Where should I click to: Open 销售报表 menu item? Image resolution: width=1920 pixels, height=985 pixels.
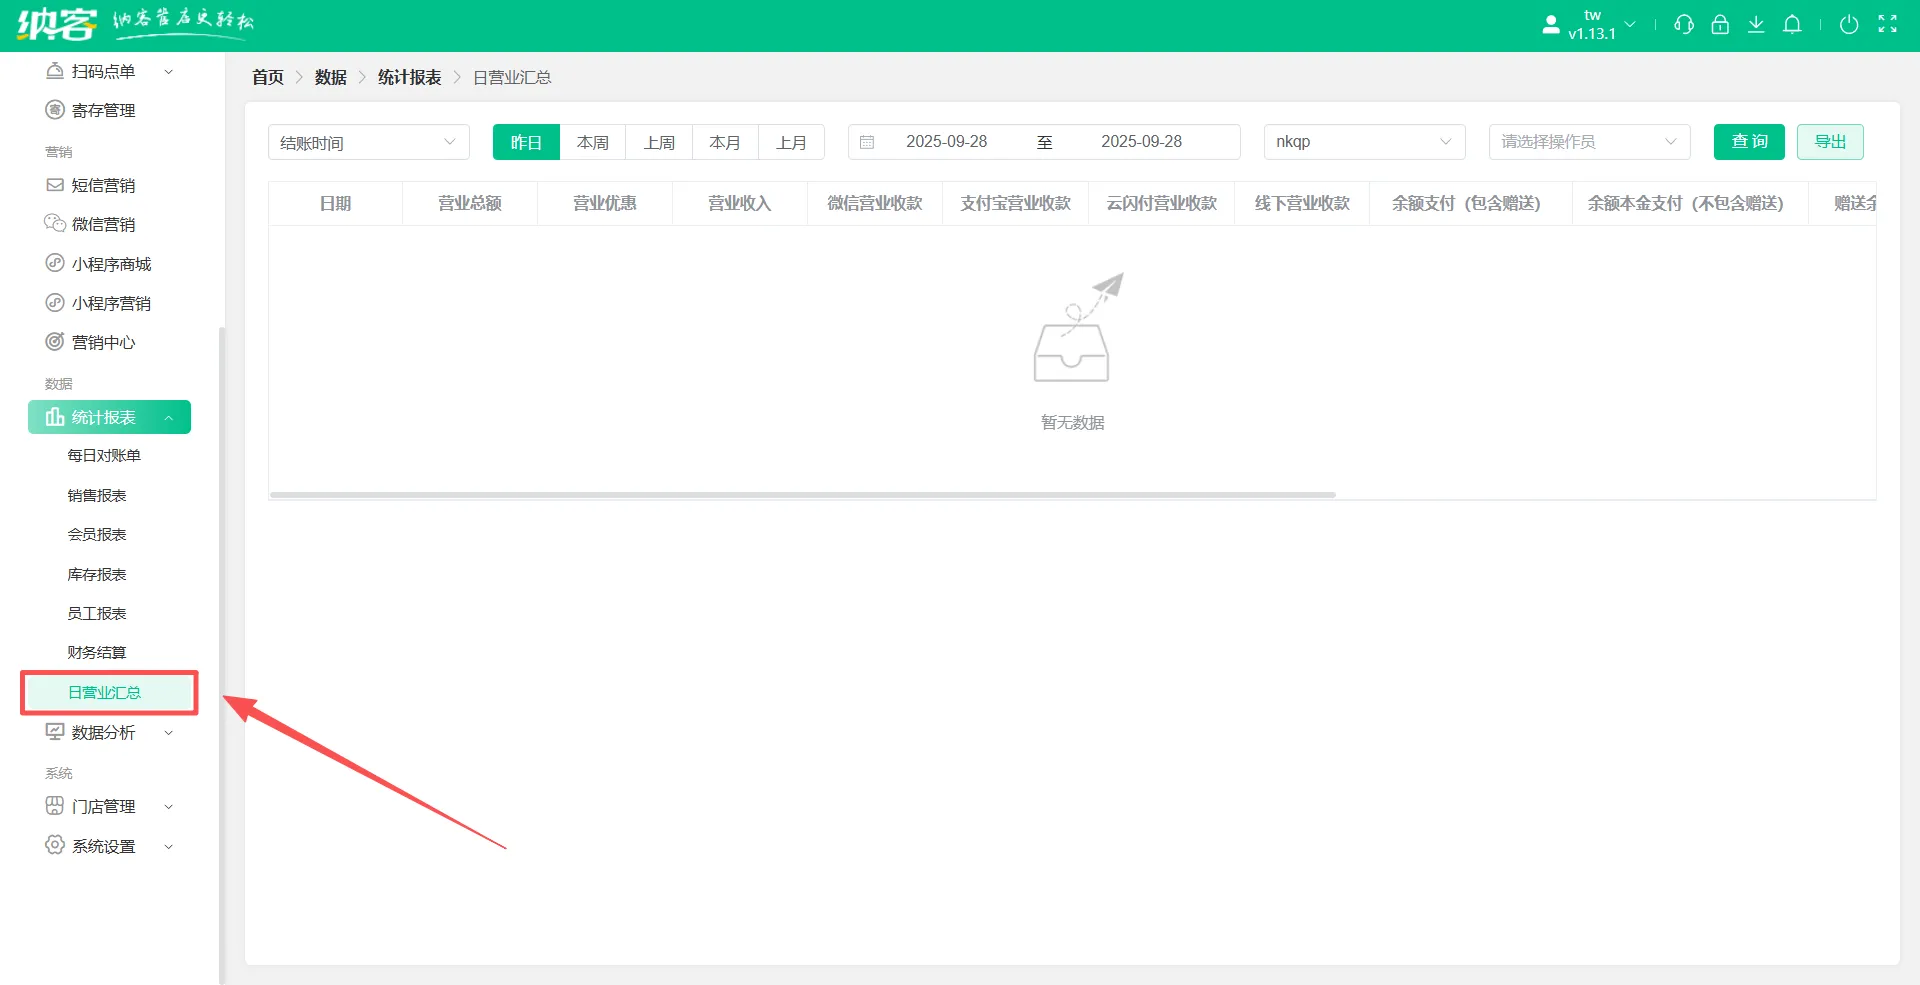click(97, 496)
